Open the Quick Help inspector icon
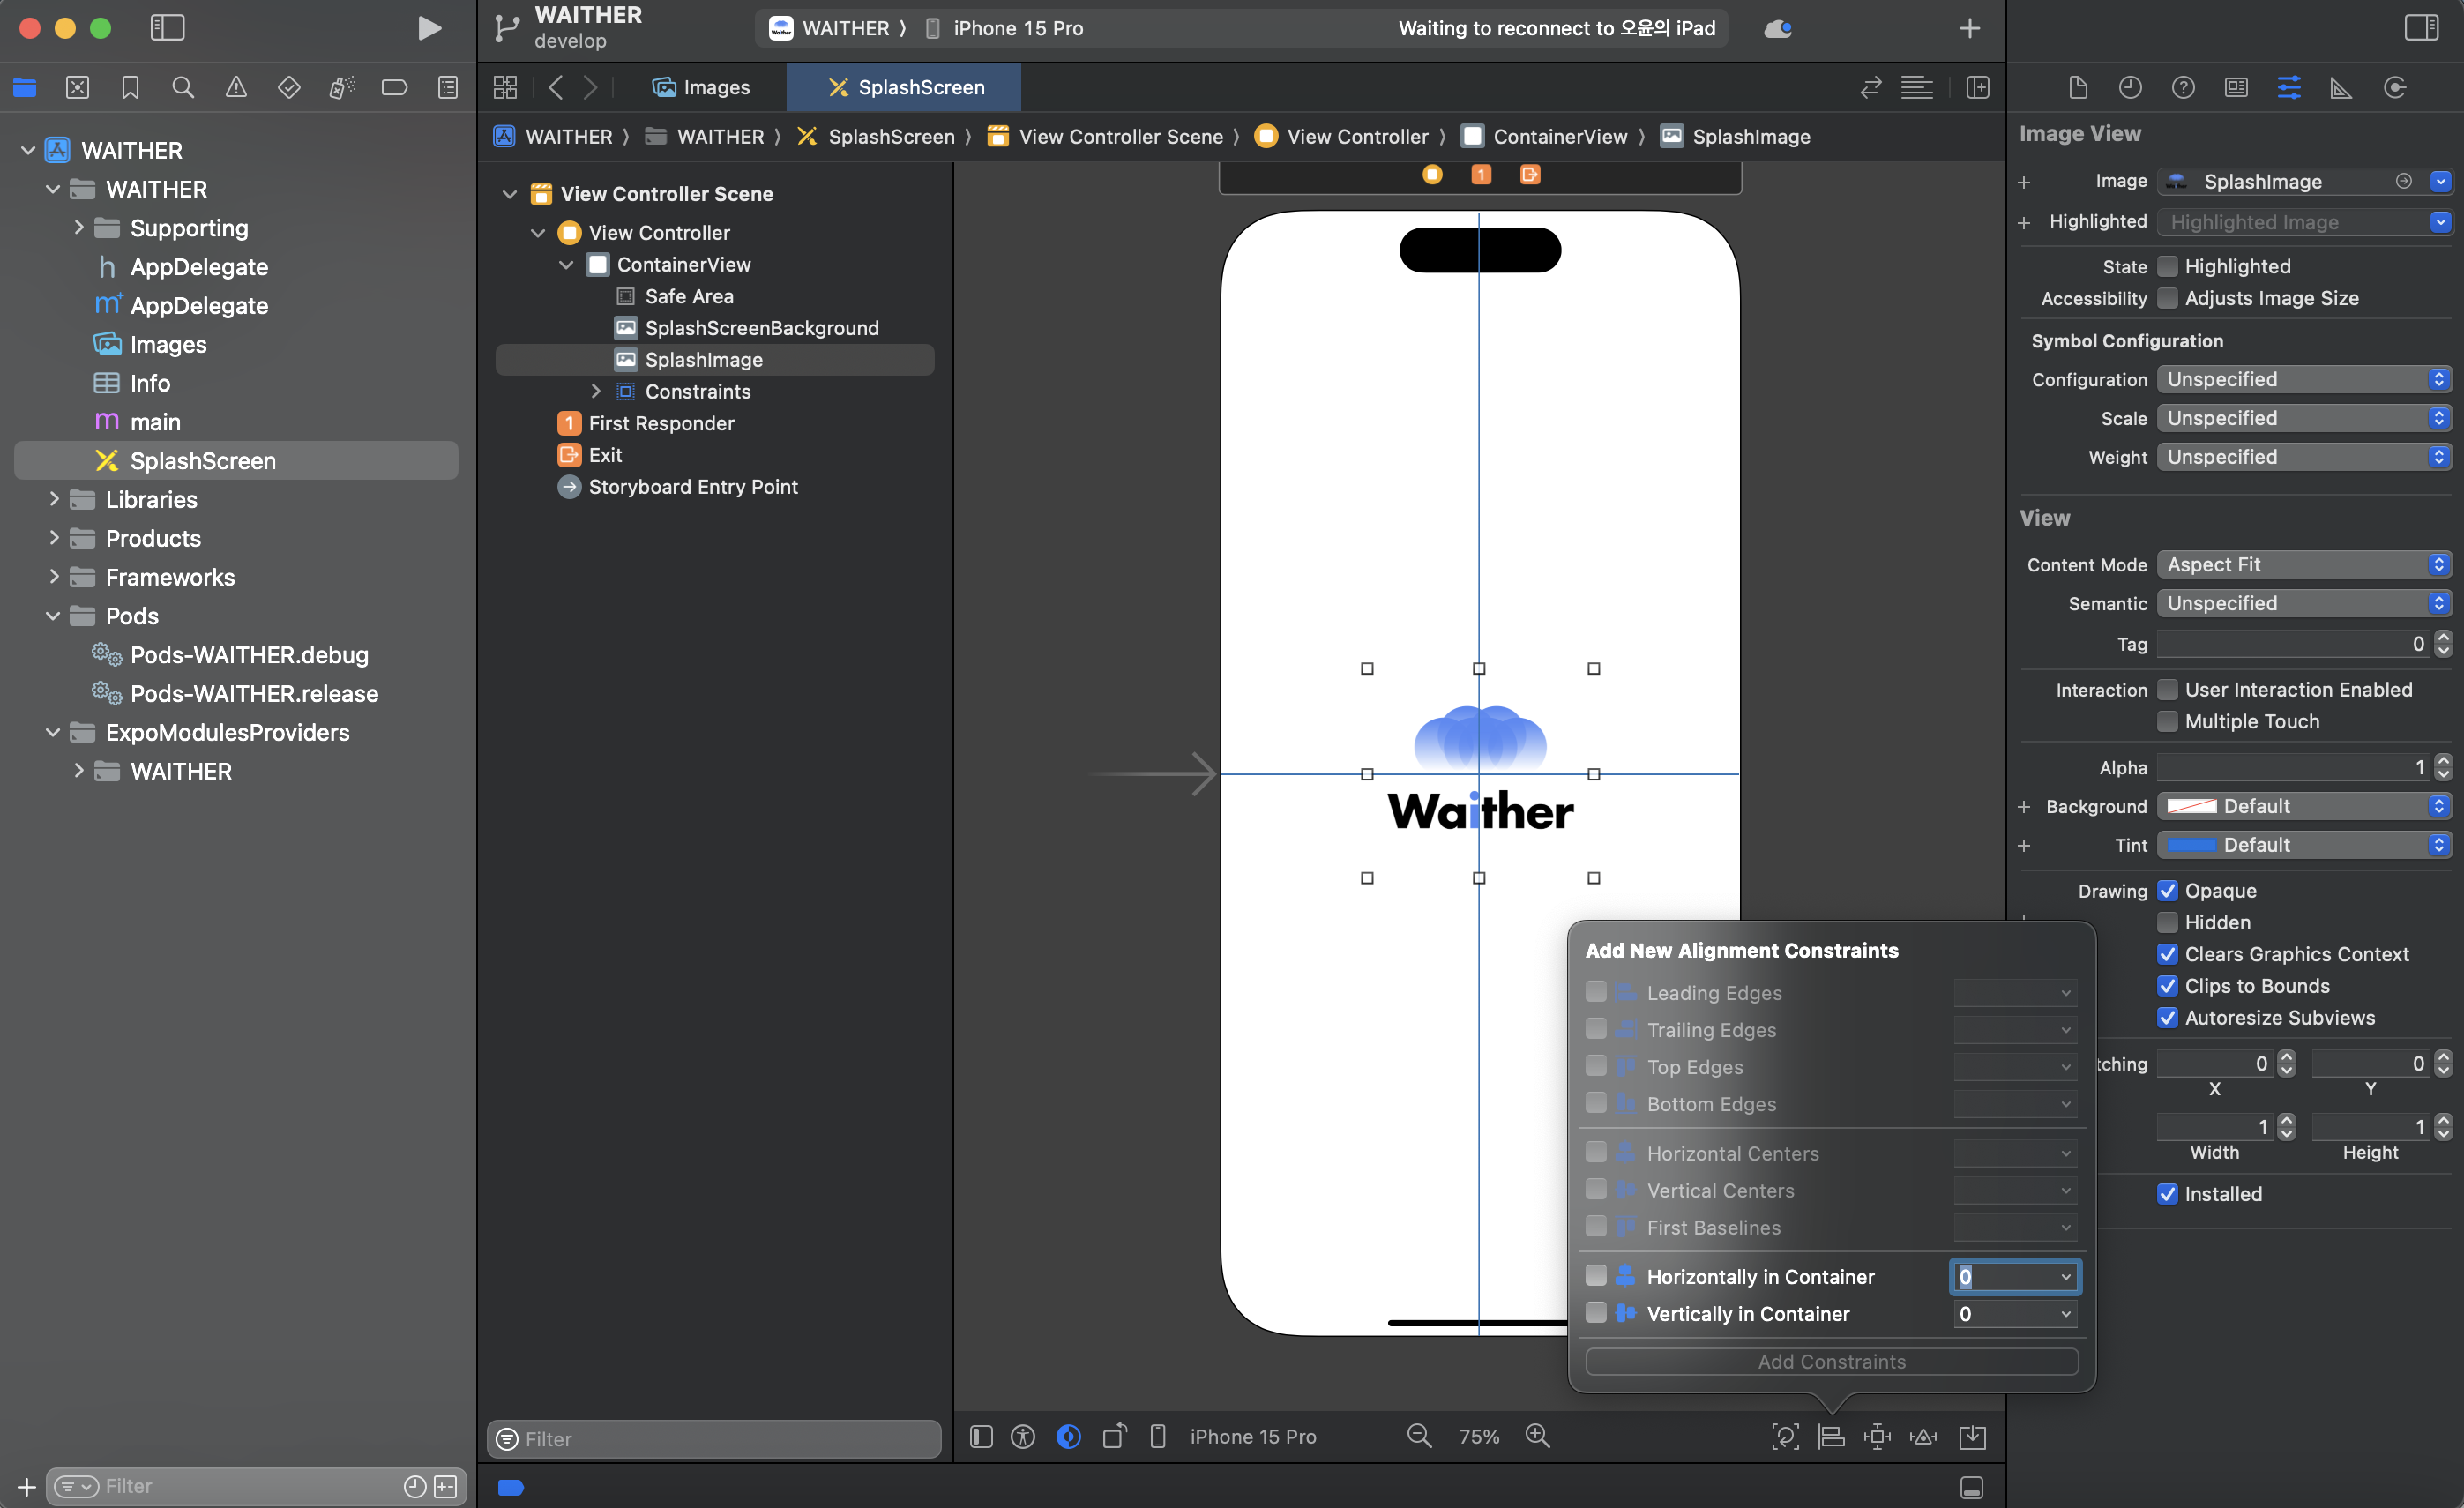 click(x=2183, y=88)
